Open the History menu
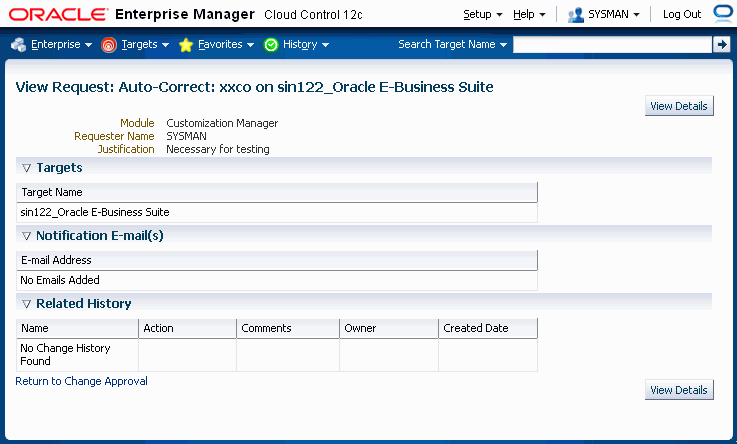Viewport: 737px width, 444px height. [x=306, y=44]
